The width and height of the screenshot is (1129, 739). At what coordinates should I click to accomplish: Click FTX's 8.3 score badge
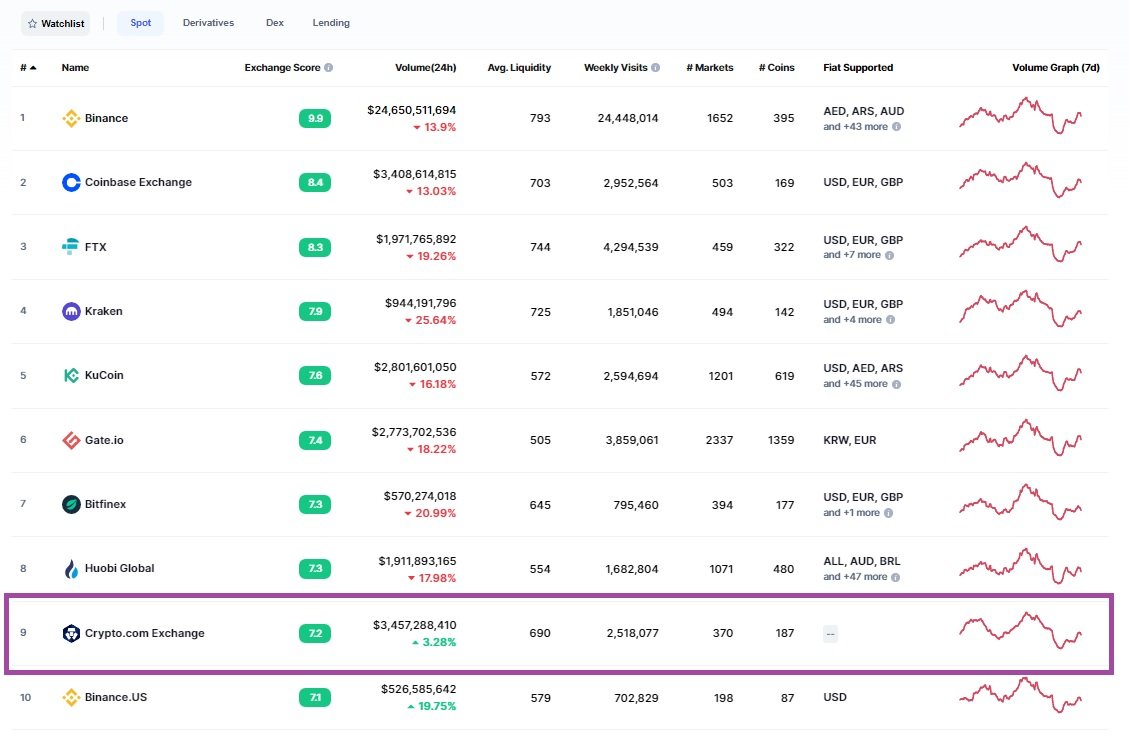point(315,247)
